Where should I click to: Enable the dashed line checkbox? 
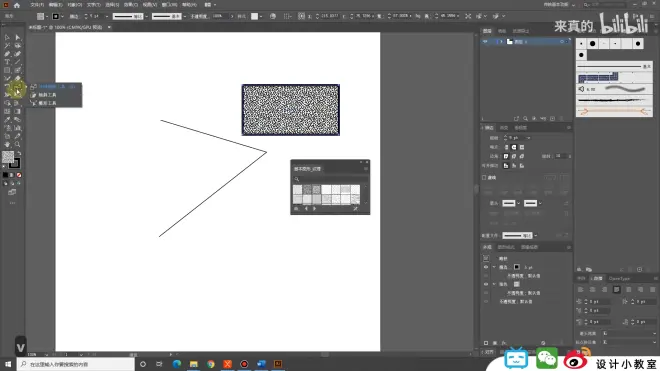(484, 178)
